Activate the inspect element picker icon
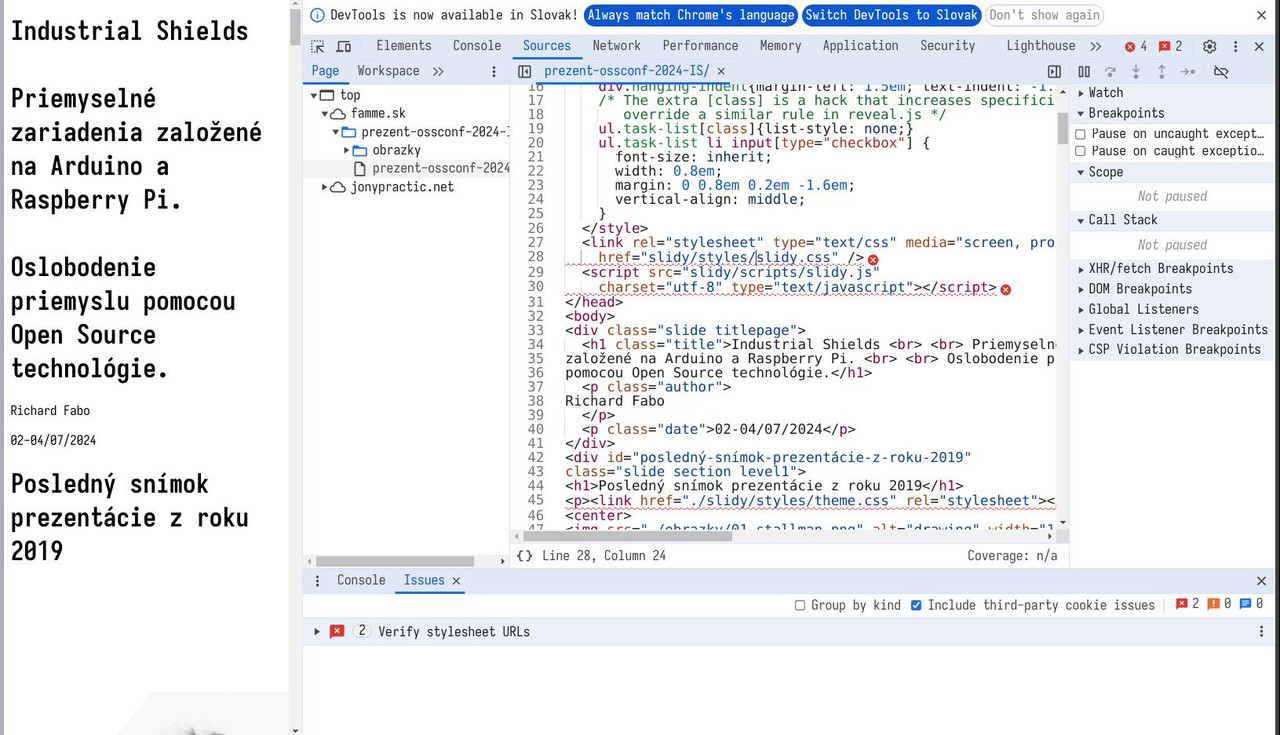This screenshot has width=1280, height=735. [317, 46]
